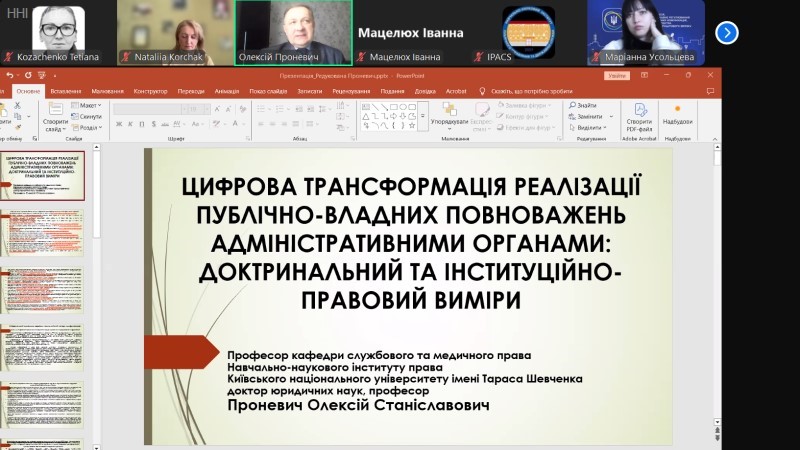Viewport: 800px width, 450px height.
Task: Select the oval shape in shapes gallery
Action: [x=403, y=107]
